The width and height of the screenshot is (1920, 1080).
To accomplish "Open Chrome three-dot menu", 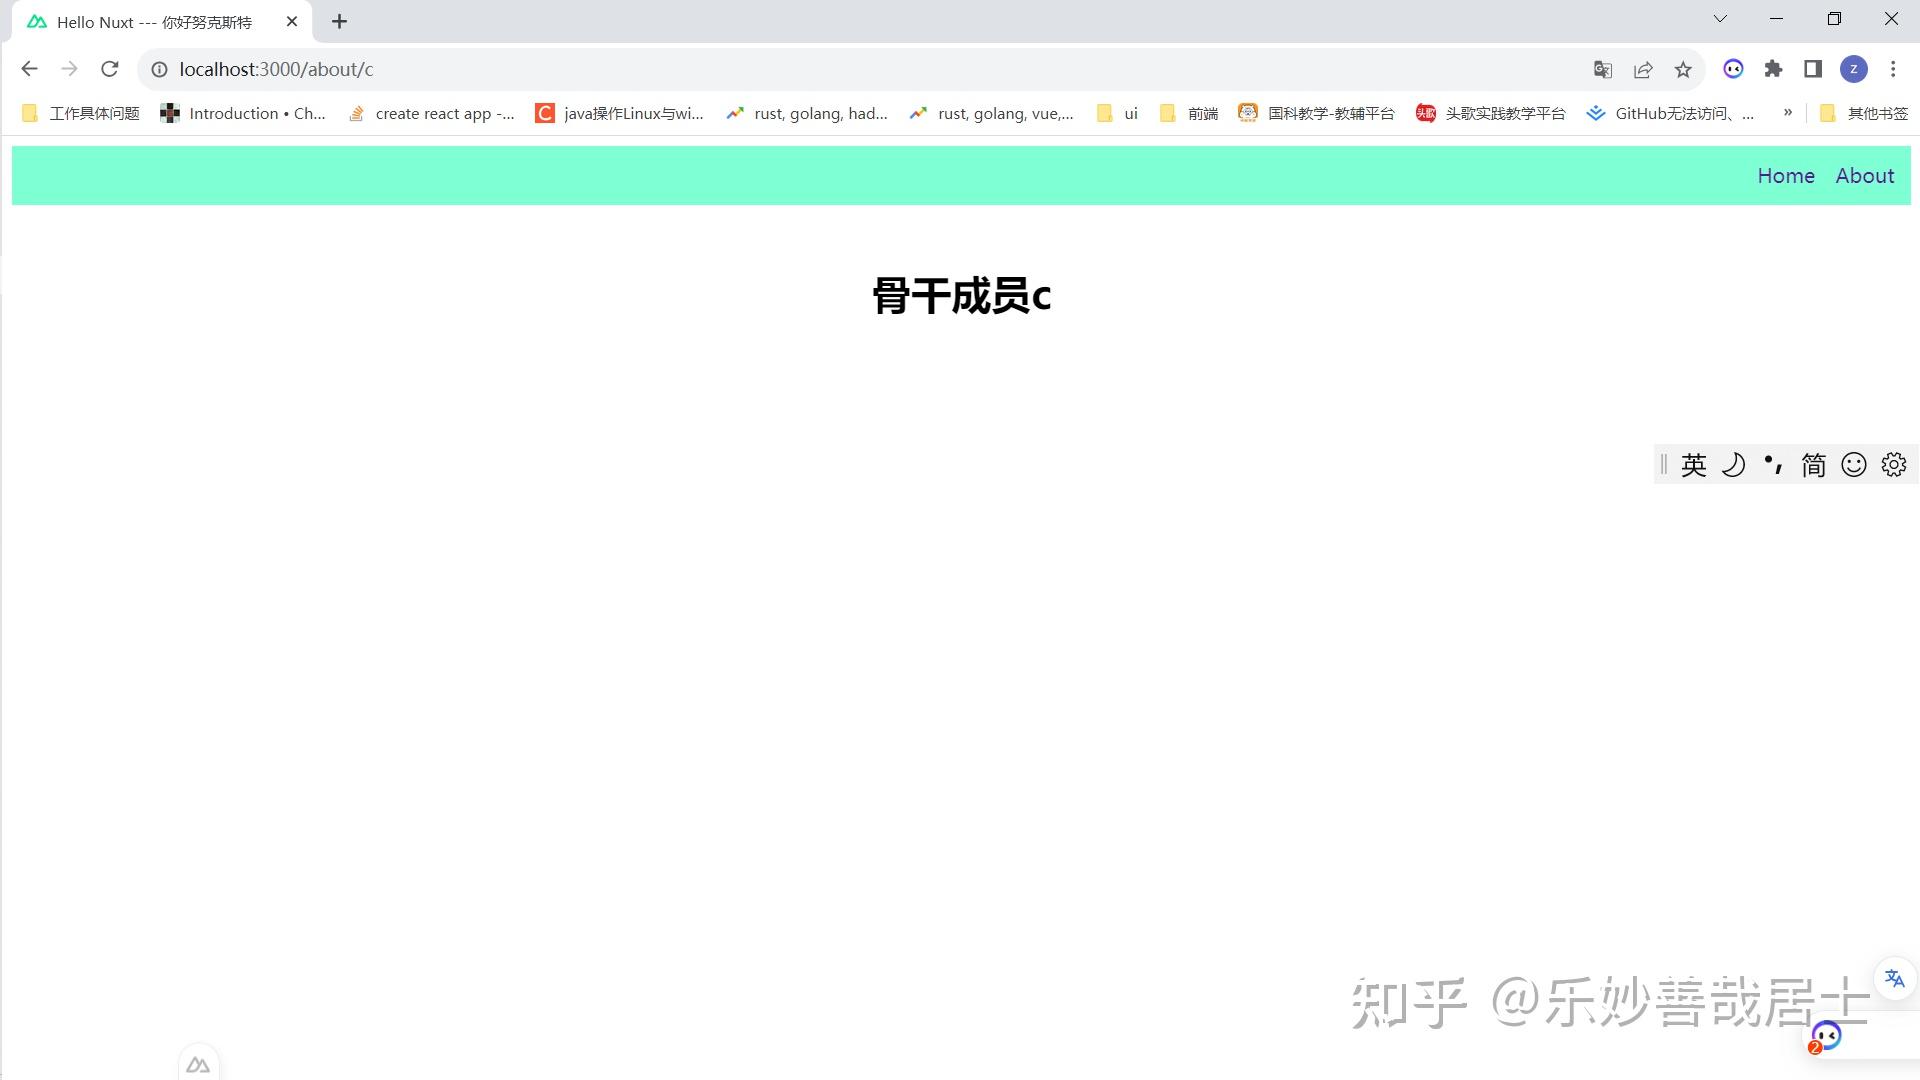I will click(x=1893, y=69).
